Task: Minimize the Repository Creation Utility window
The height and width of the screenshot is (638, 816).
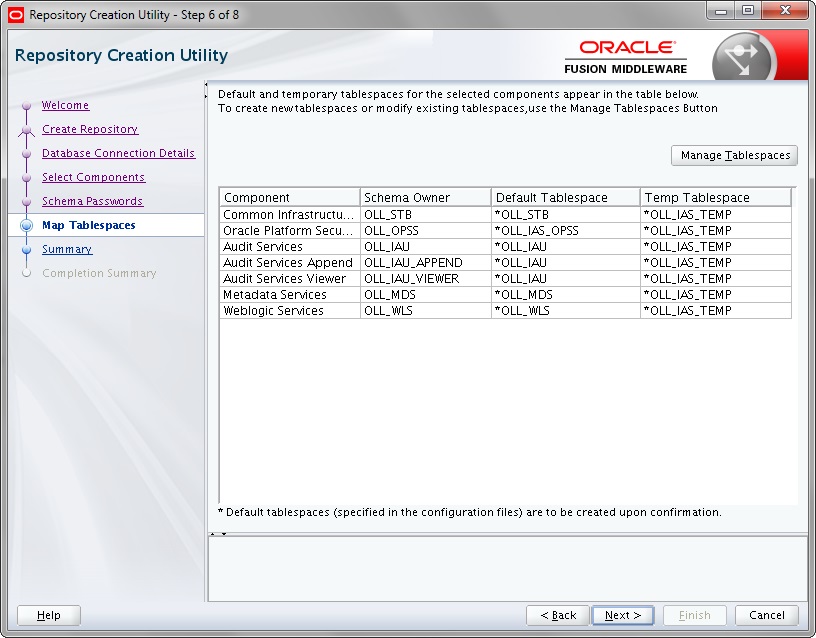Action: point(721,11)
